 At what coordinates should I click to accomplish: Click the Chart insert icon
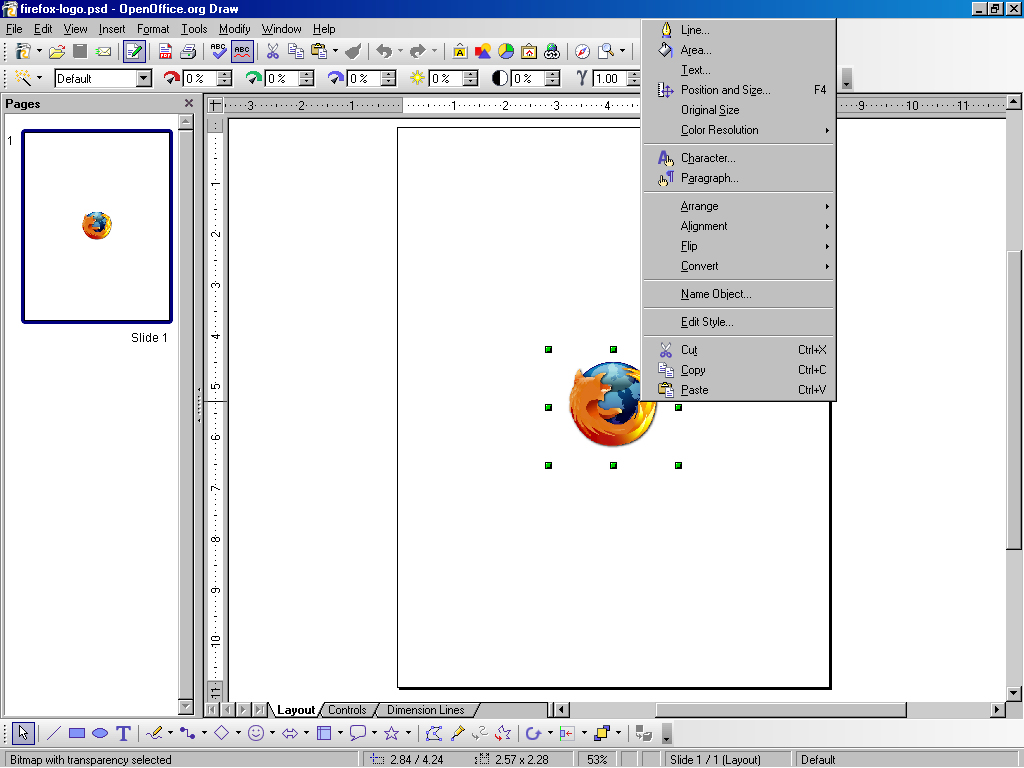(x=506, y=51)
